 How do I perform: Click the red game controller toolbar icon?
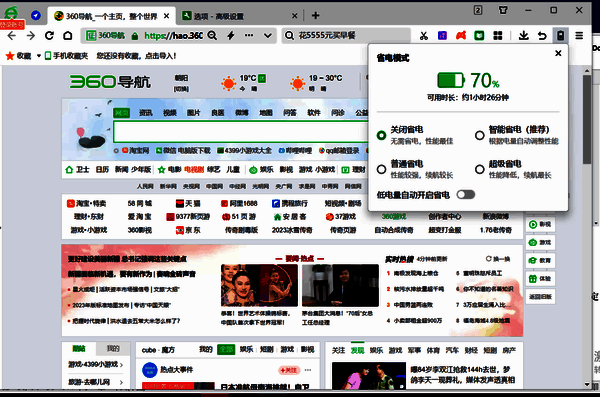point(461,36)
